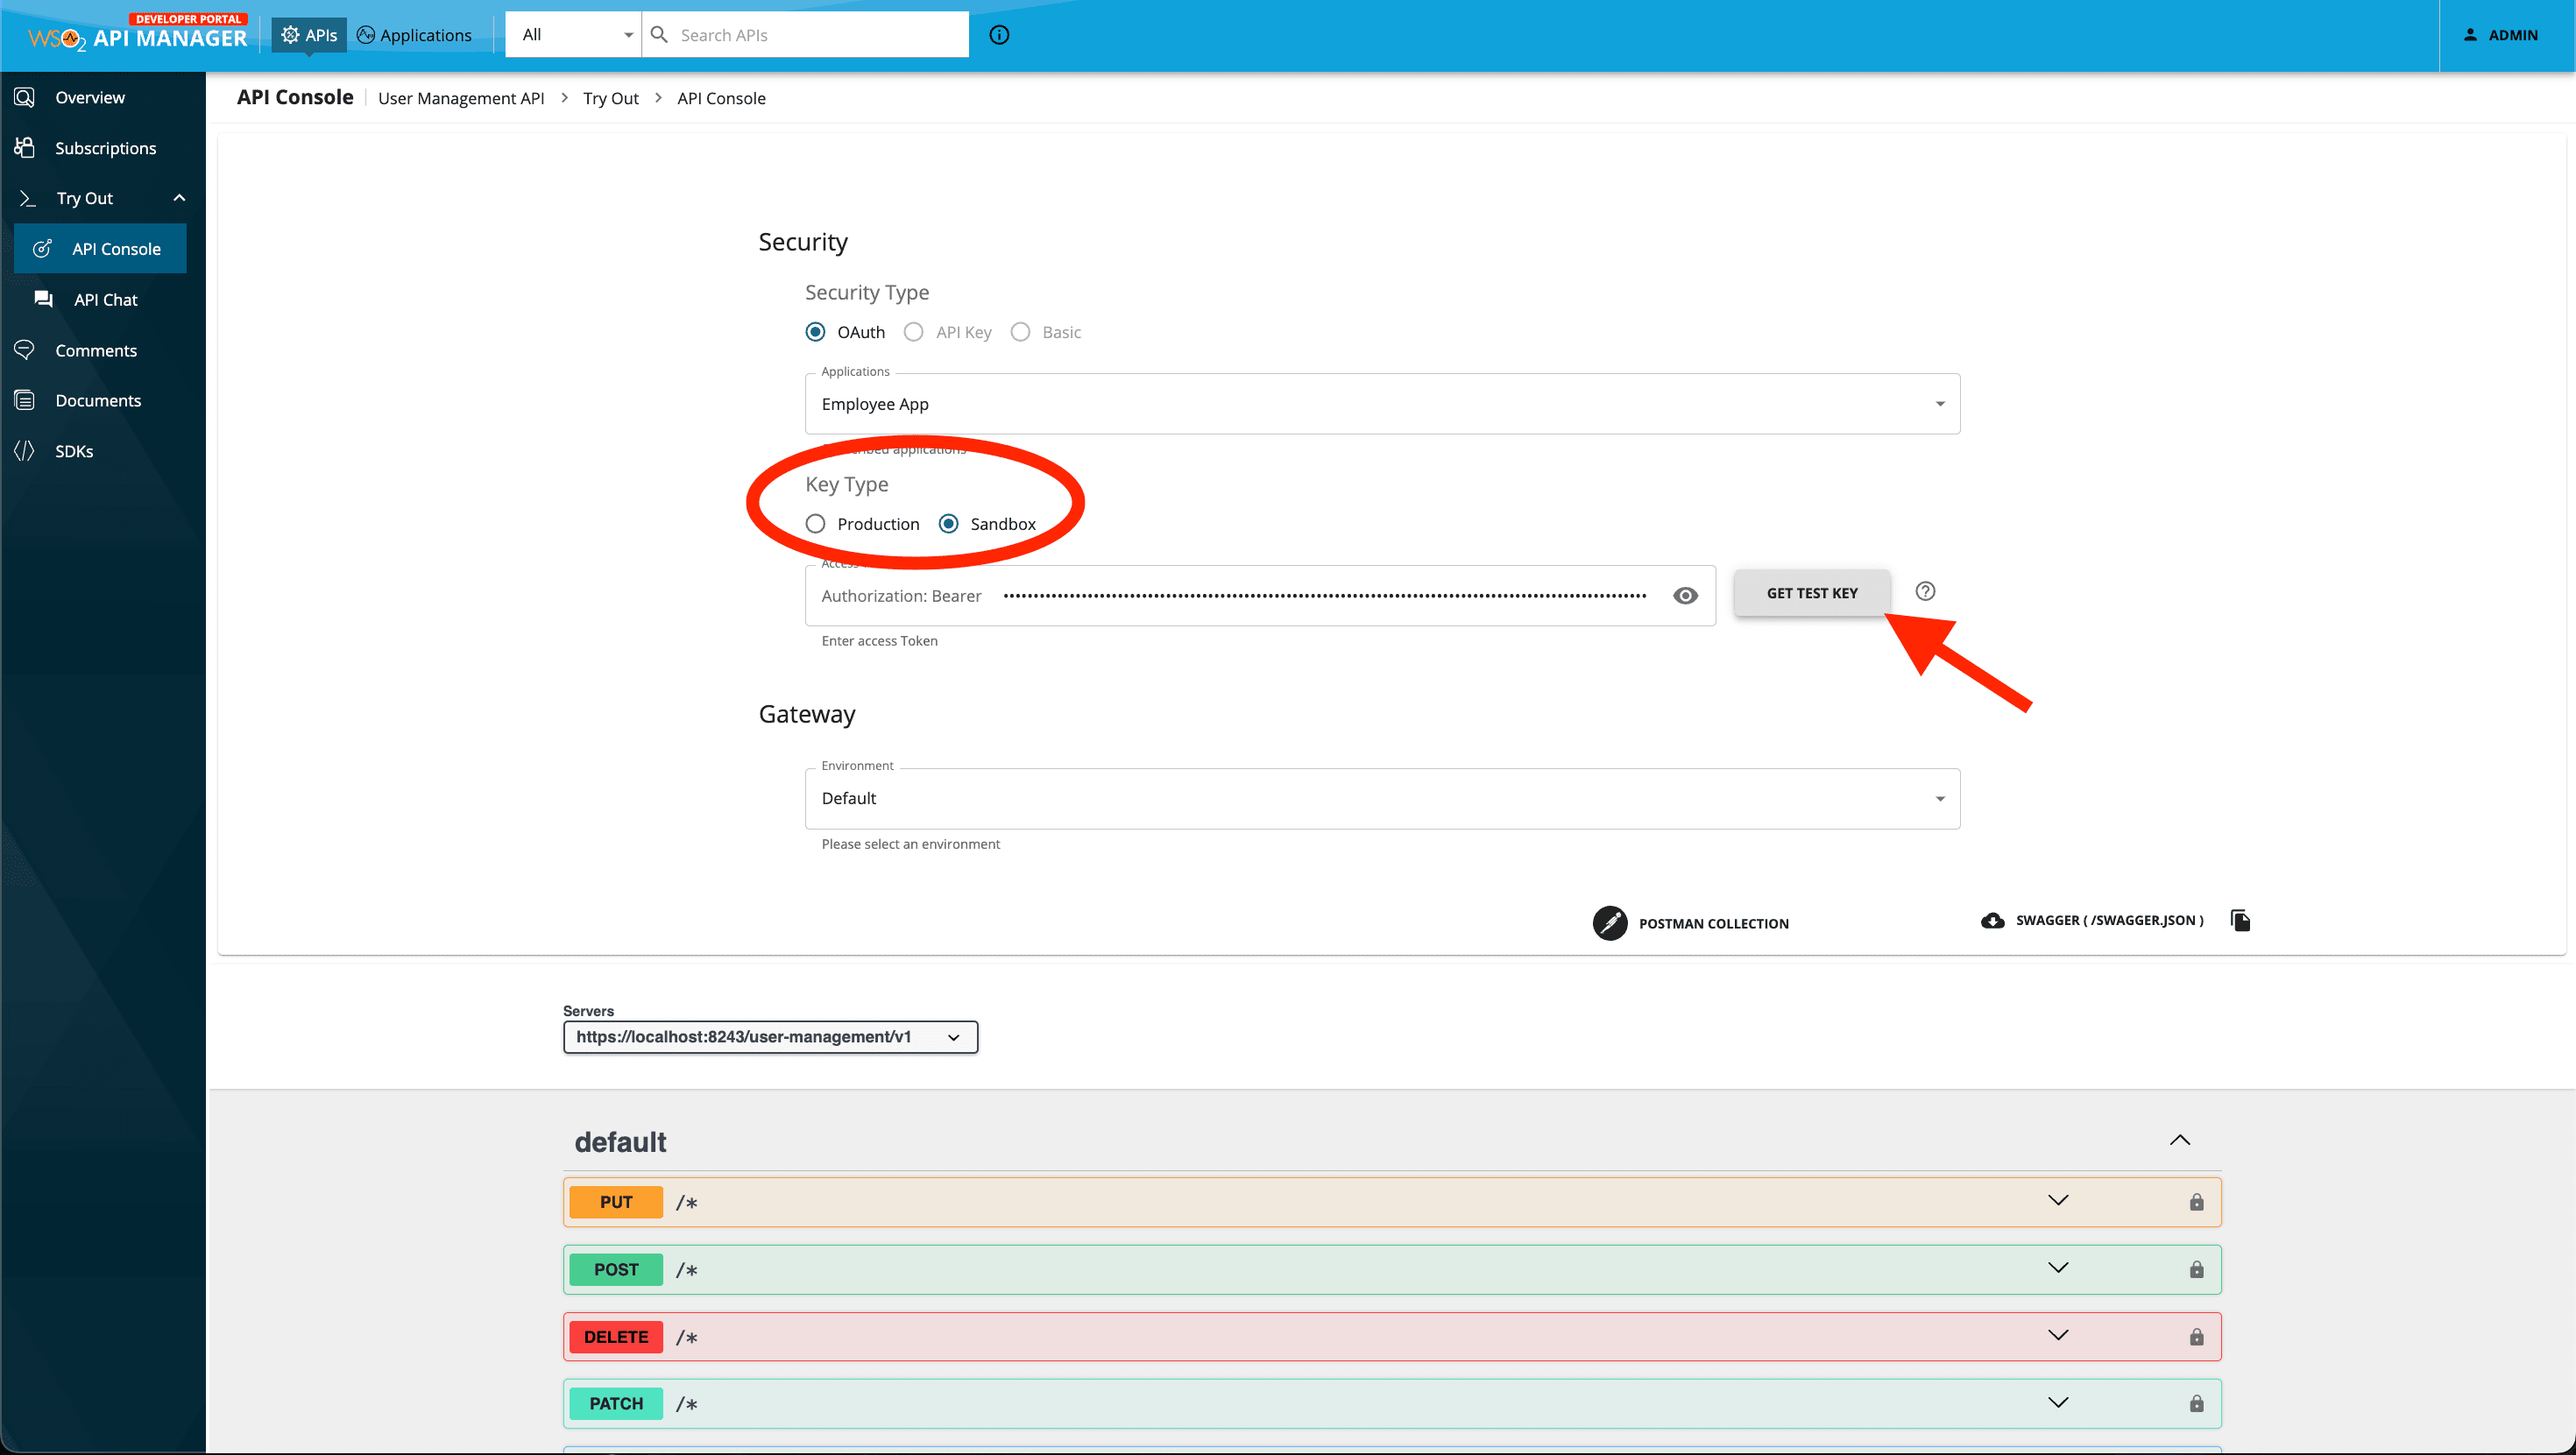Image resolution: width=2576 pixels, height=1455 pixels.
Task: Copy swagger URL using the copy icon
Action: click(x=2240, y=920)
